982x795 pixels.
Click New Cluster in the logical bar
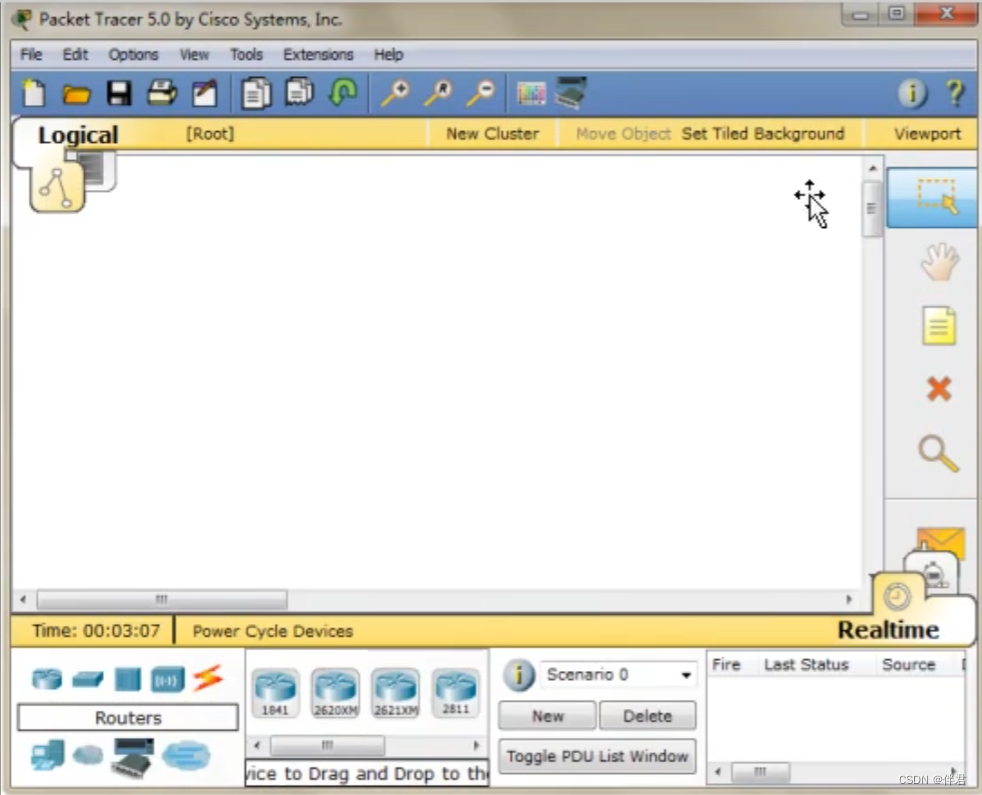[x=492, y=133]
